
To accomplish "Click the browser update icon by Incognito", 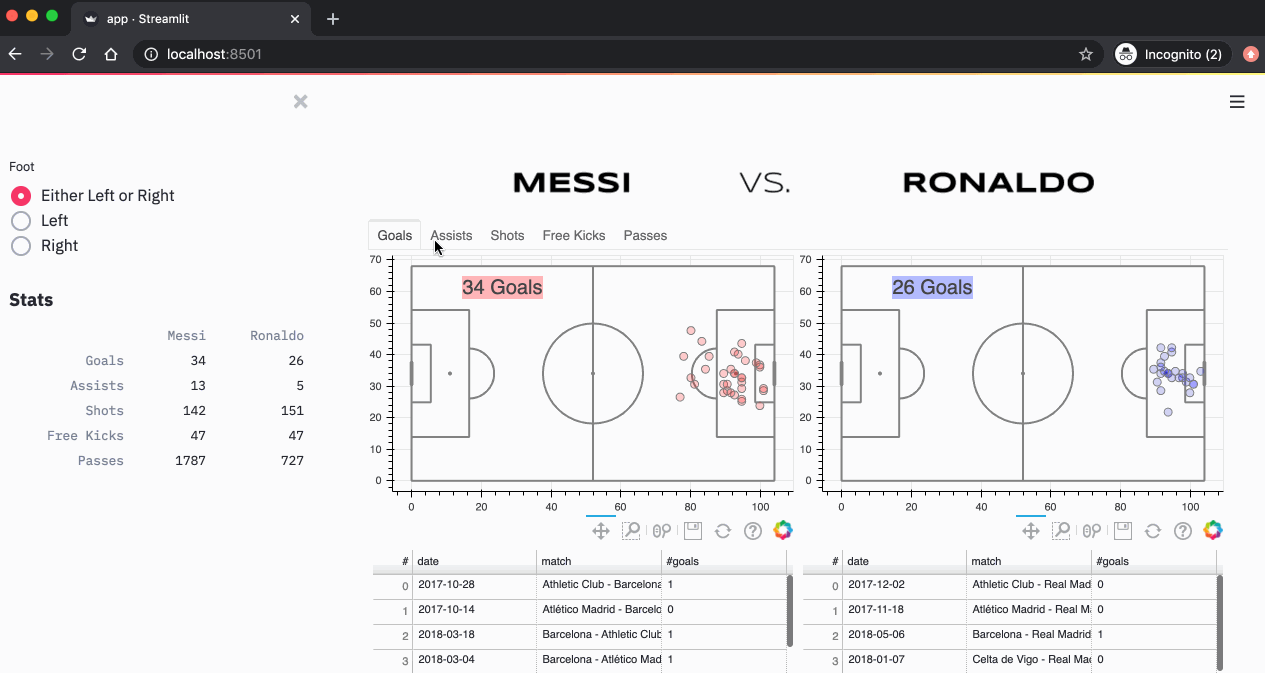I will tap(1250, 54).
